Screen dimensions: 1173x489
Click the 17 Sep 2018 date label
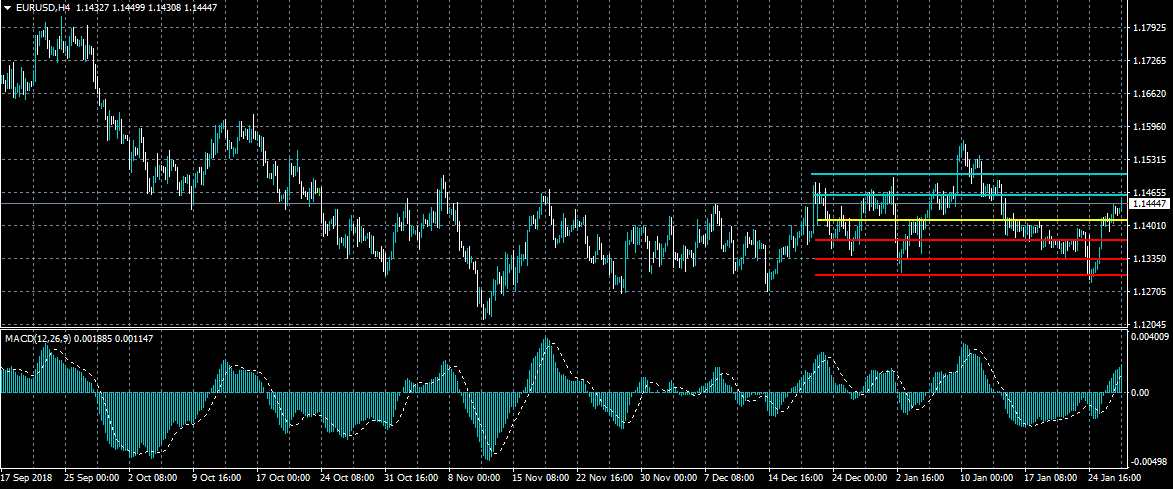(28, 478)
